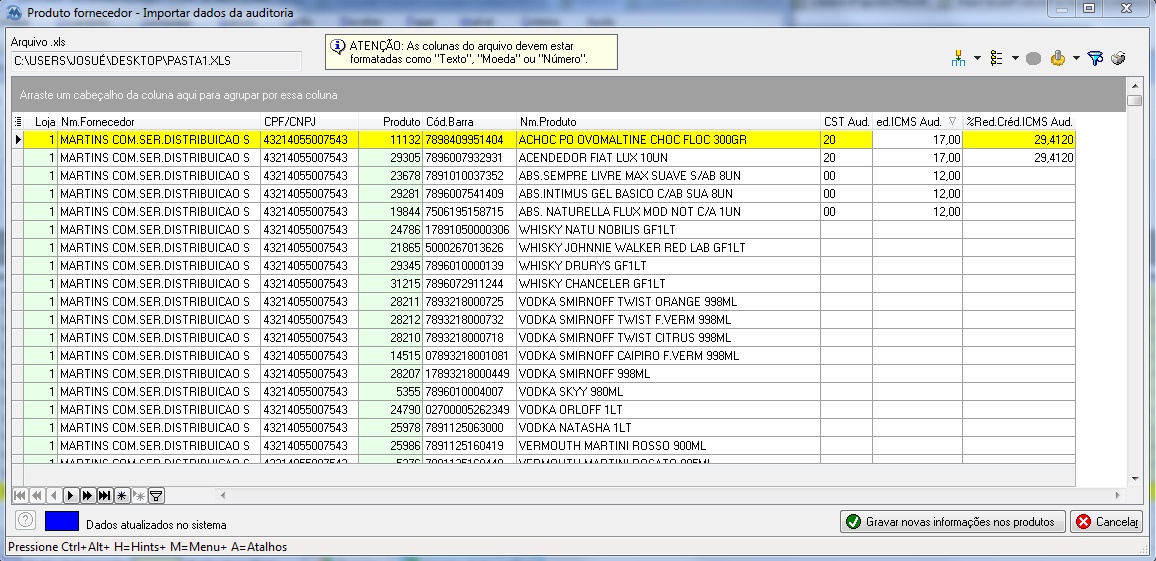Click the gold stamp tool icon

click(x=1058, y=58)
